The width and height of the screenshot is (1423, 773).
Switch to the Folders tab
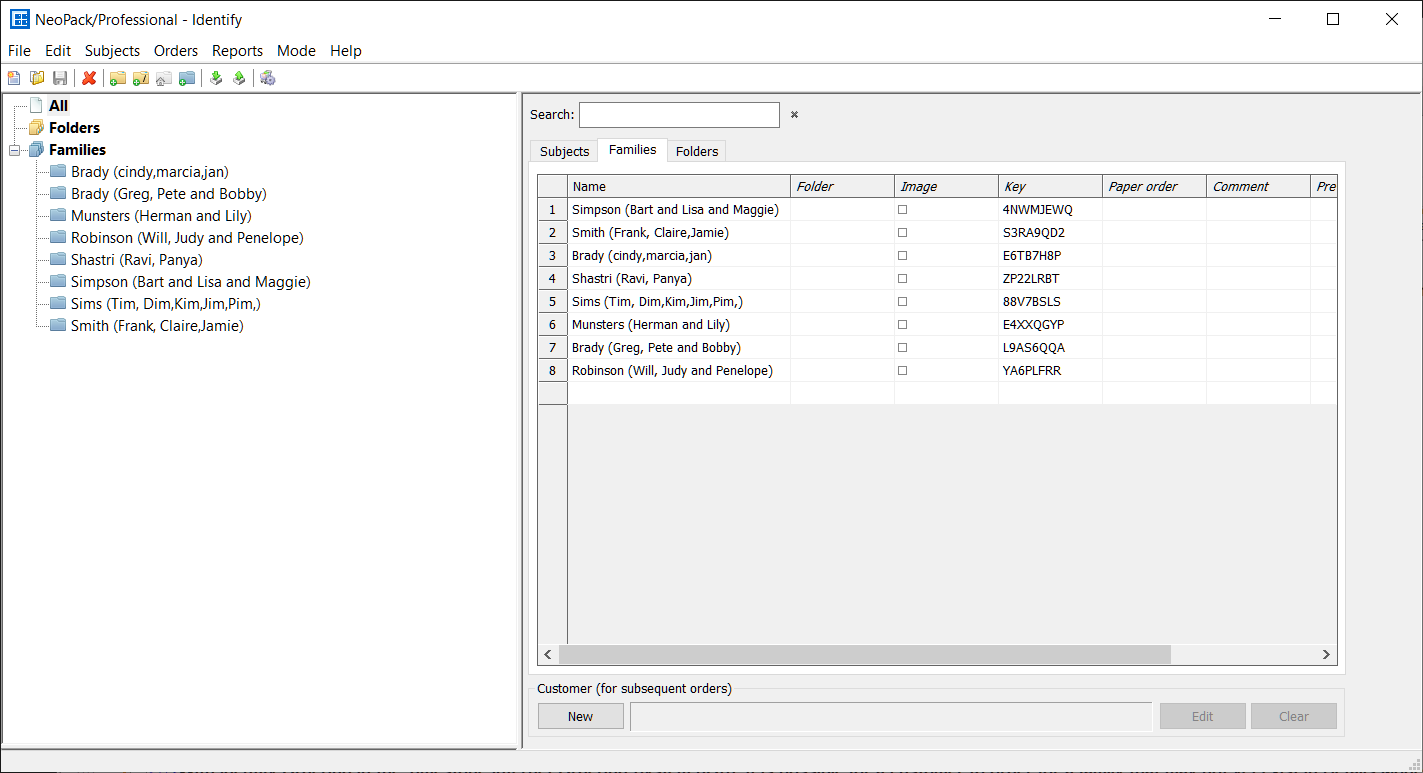[x=697, y=151]
